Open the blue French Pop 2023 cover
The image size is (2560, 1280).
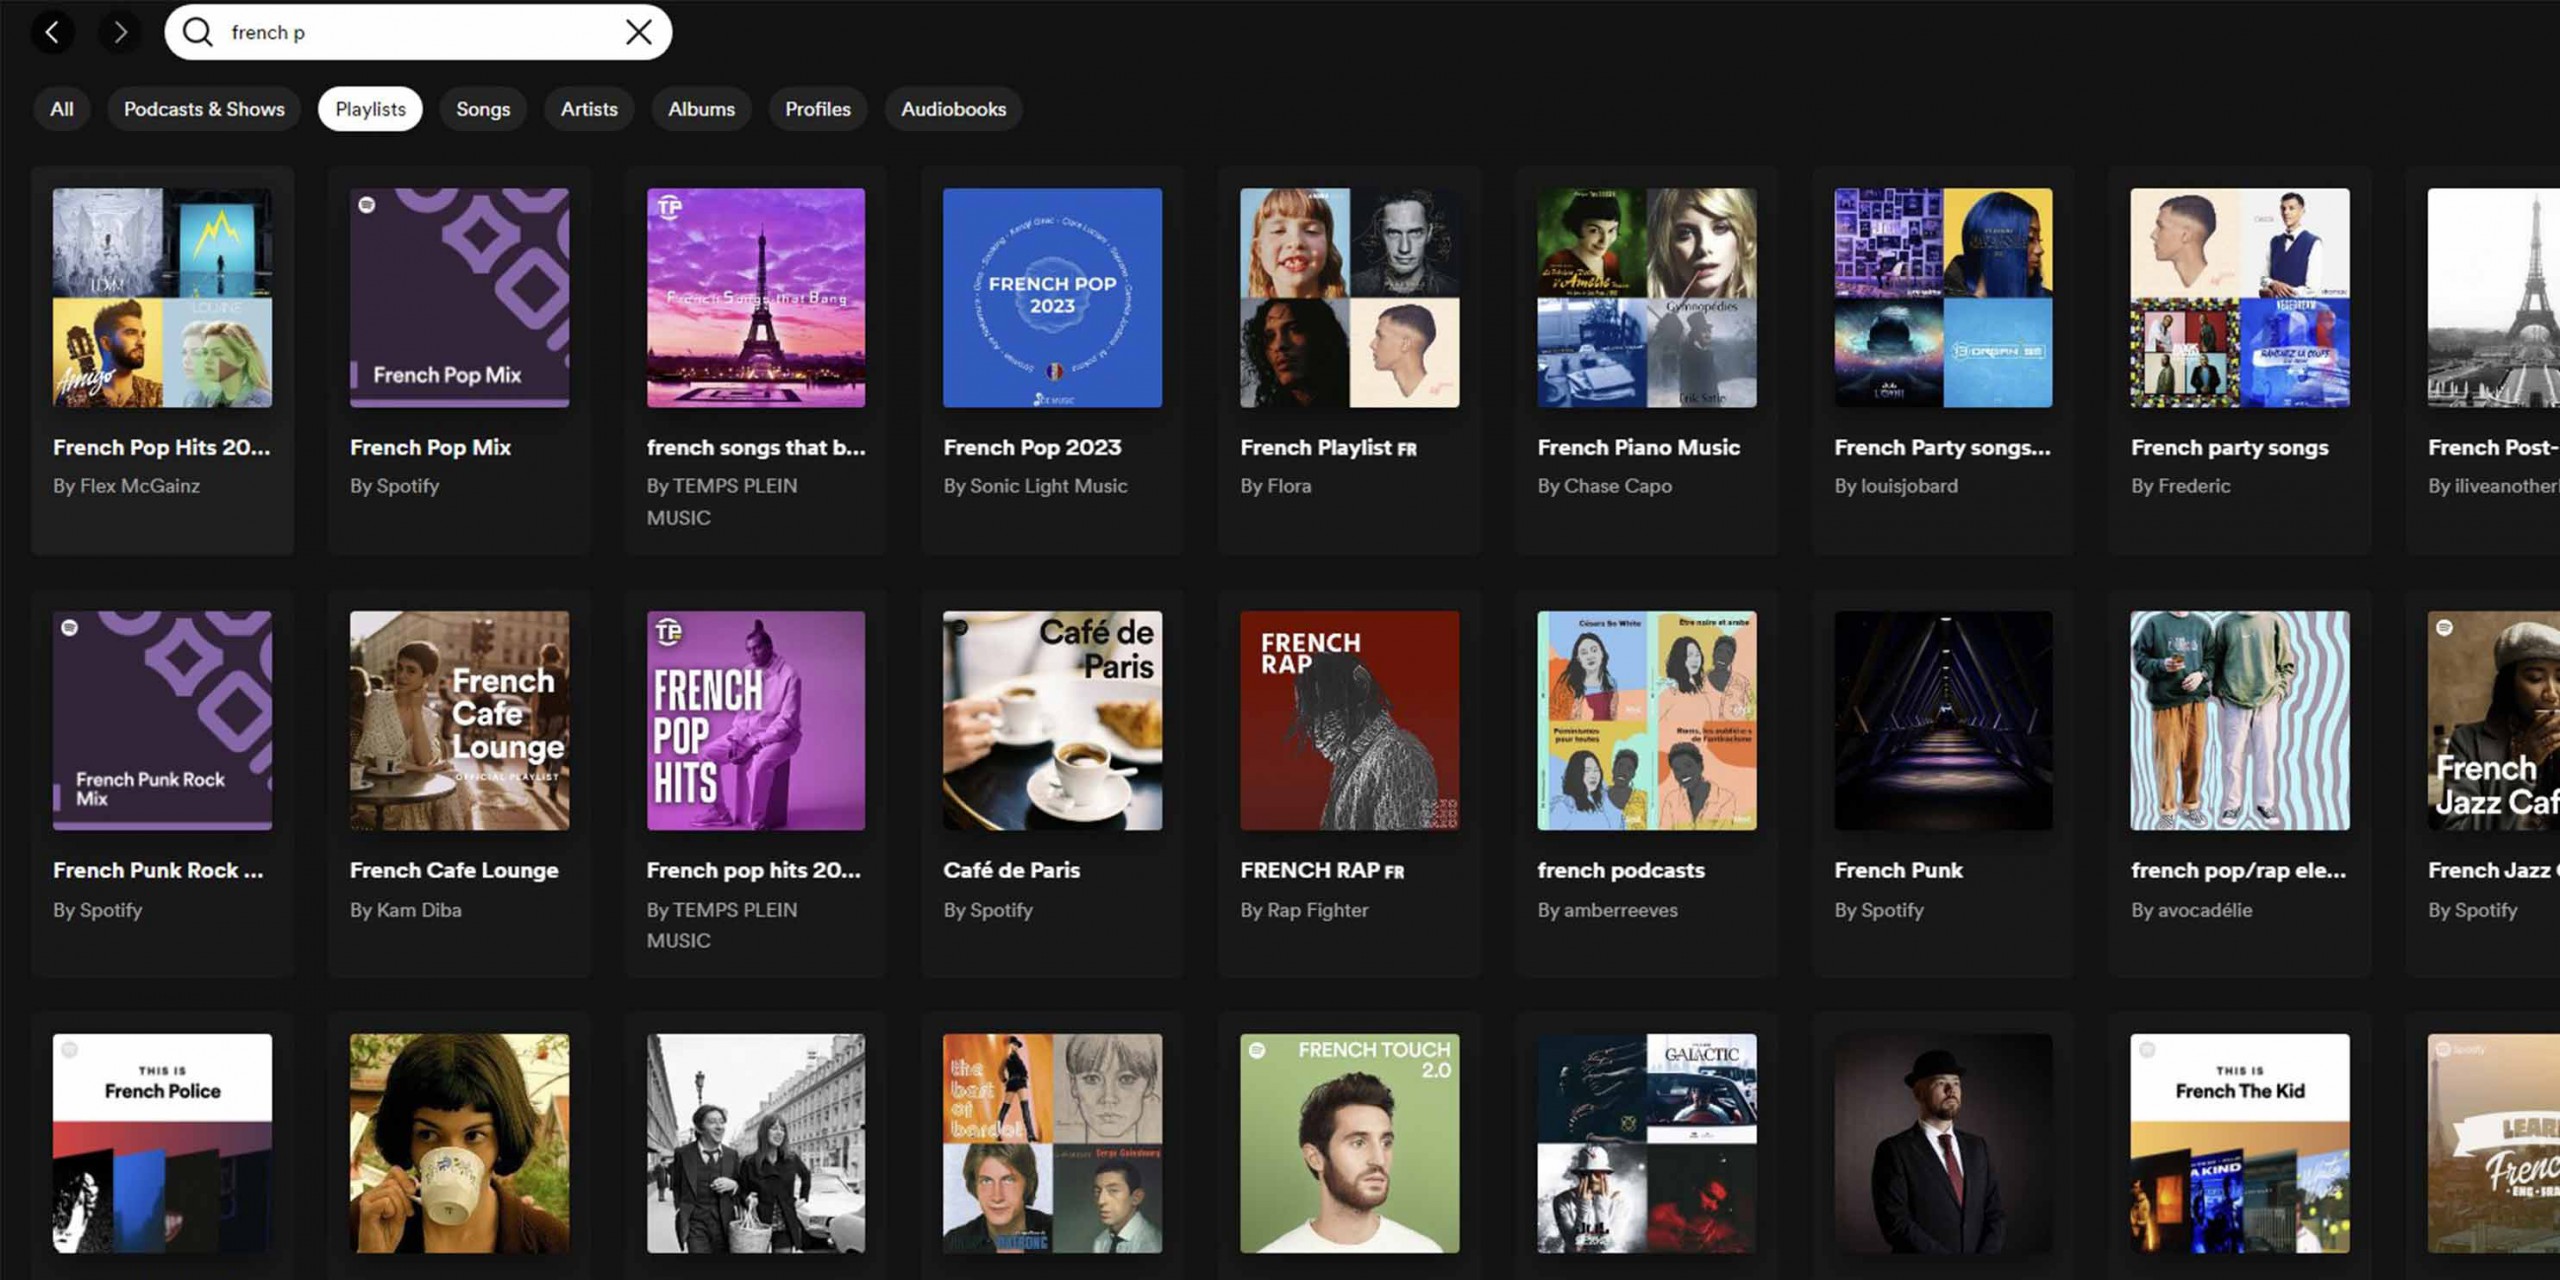tap(1053, 298)
